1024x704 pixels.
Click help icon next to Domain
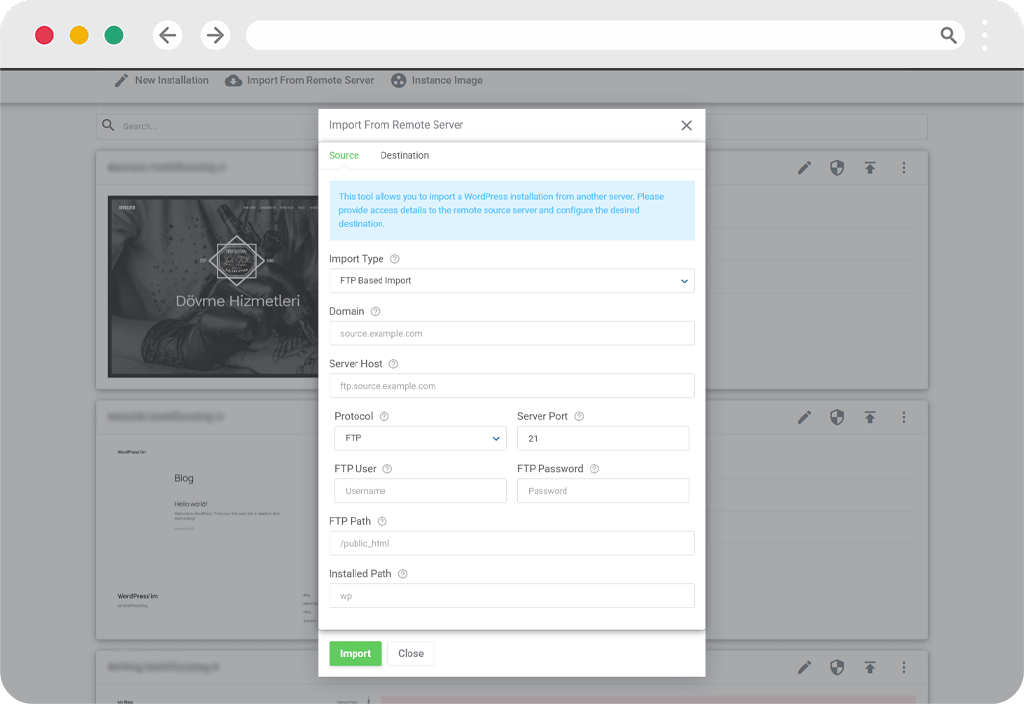[x=376, y=312]
